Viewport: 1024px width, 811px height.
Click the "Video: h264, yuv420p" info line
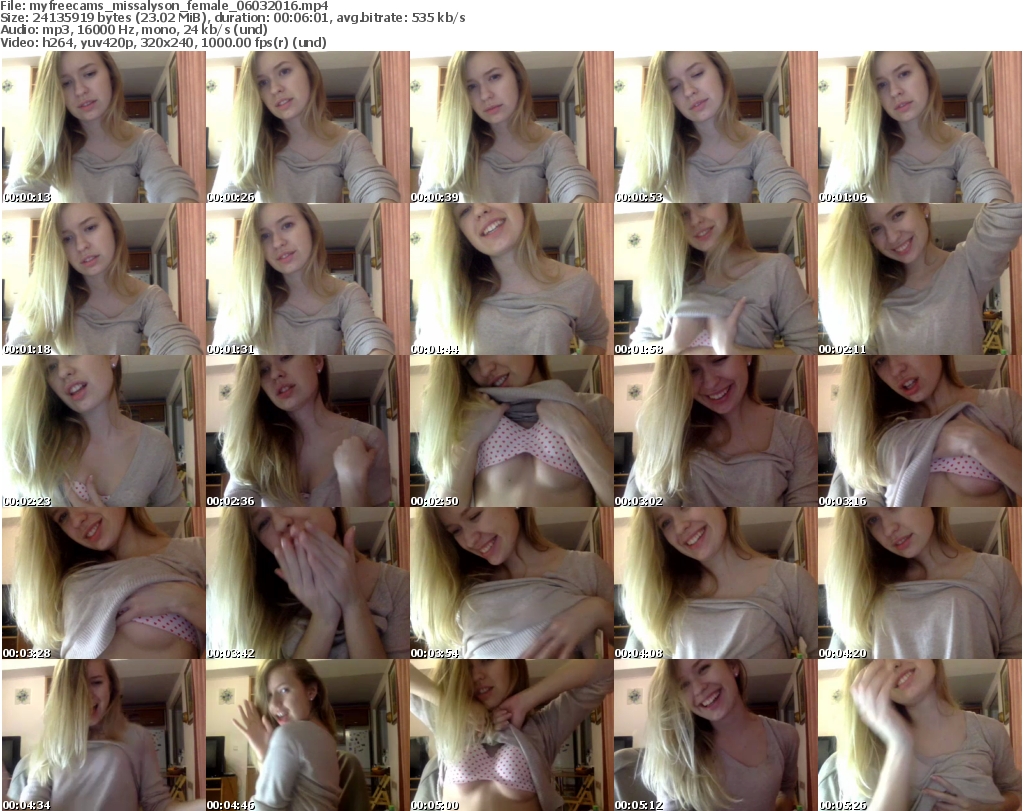click(163, 42)
